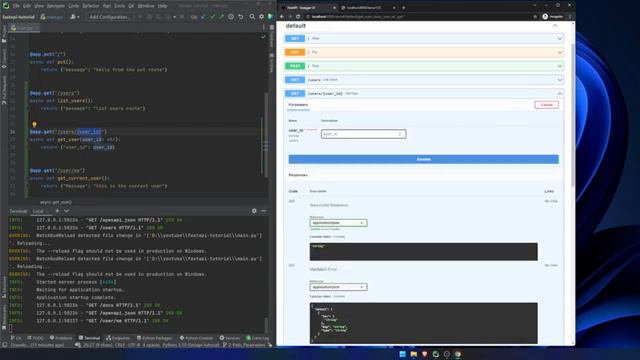Viewport: 640px width, 360px height.
Task: Click the green commit checkmark icon
Action: point(212,17)
